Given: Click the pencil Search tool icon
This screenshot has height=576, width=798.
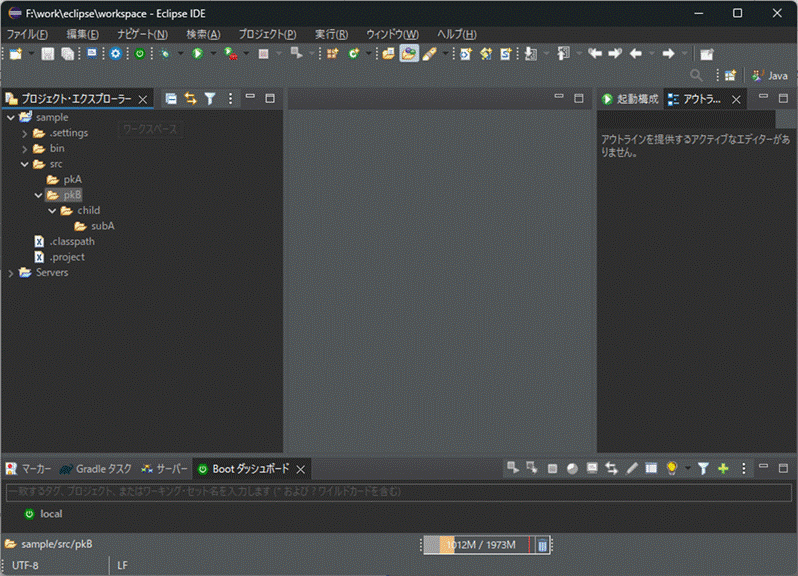Looking at the screenshot, I should pyautogui.click(x=430, y=53).
